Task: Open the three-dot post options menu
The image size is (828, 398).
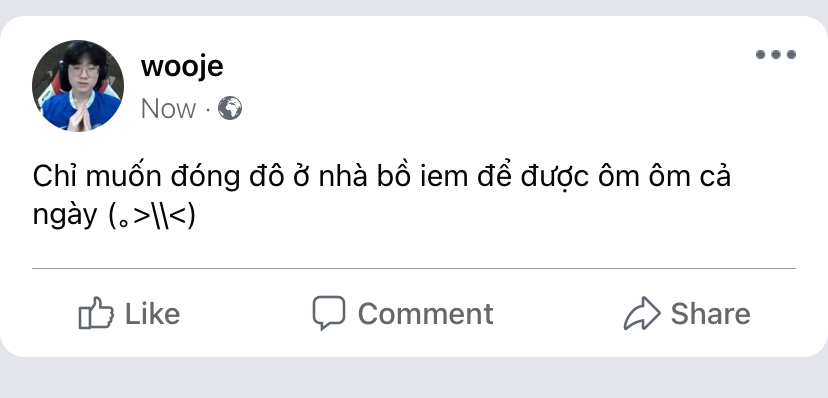Action: point(776,54)
